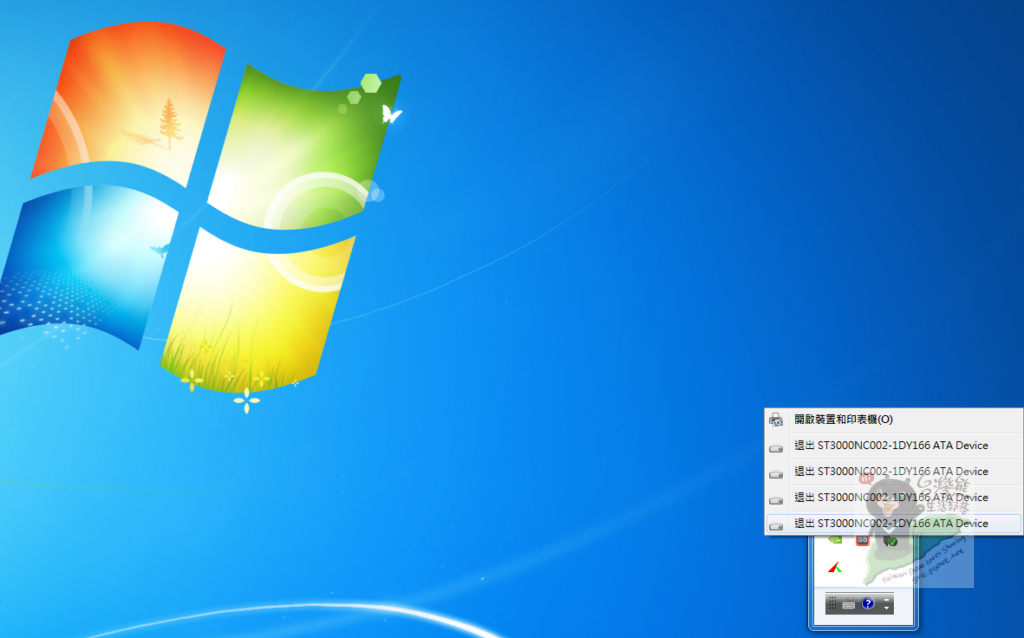Open the red and green arrow tray icon

pos(835,567)
